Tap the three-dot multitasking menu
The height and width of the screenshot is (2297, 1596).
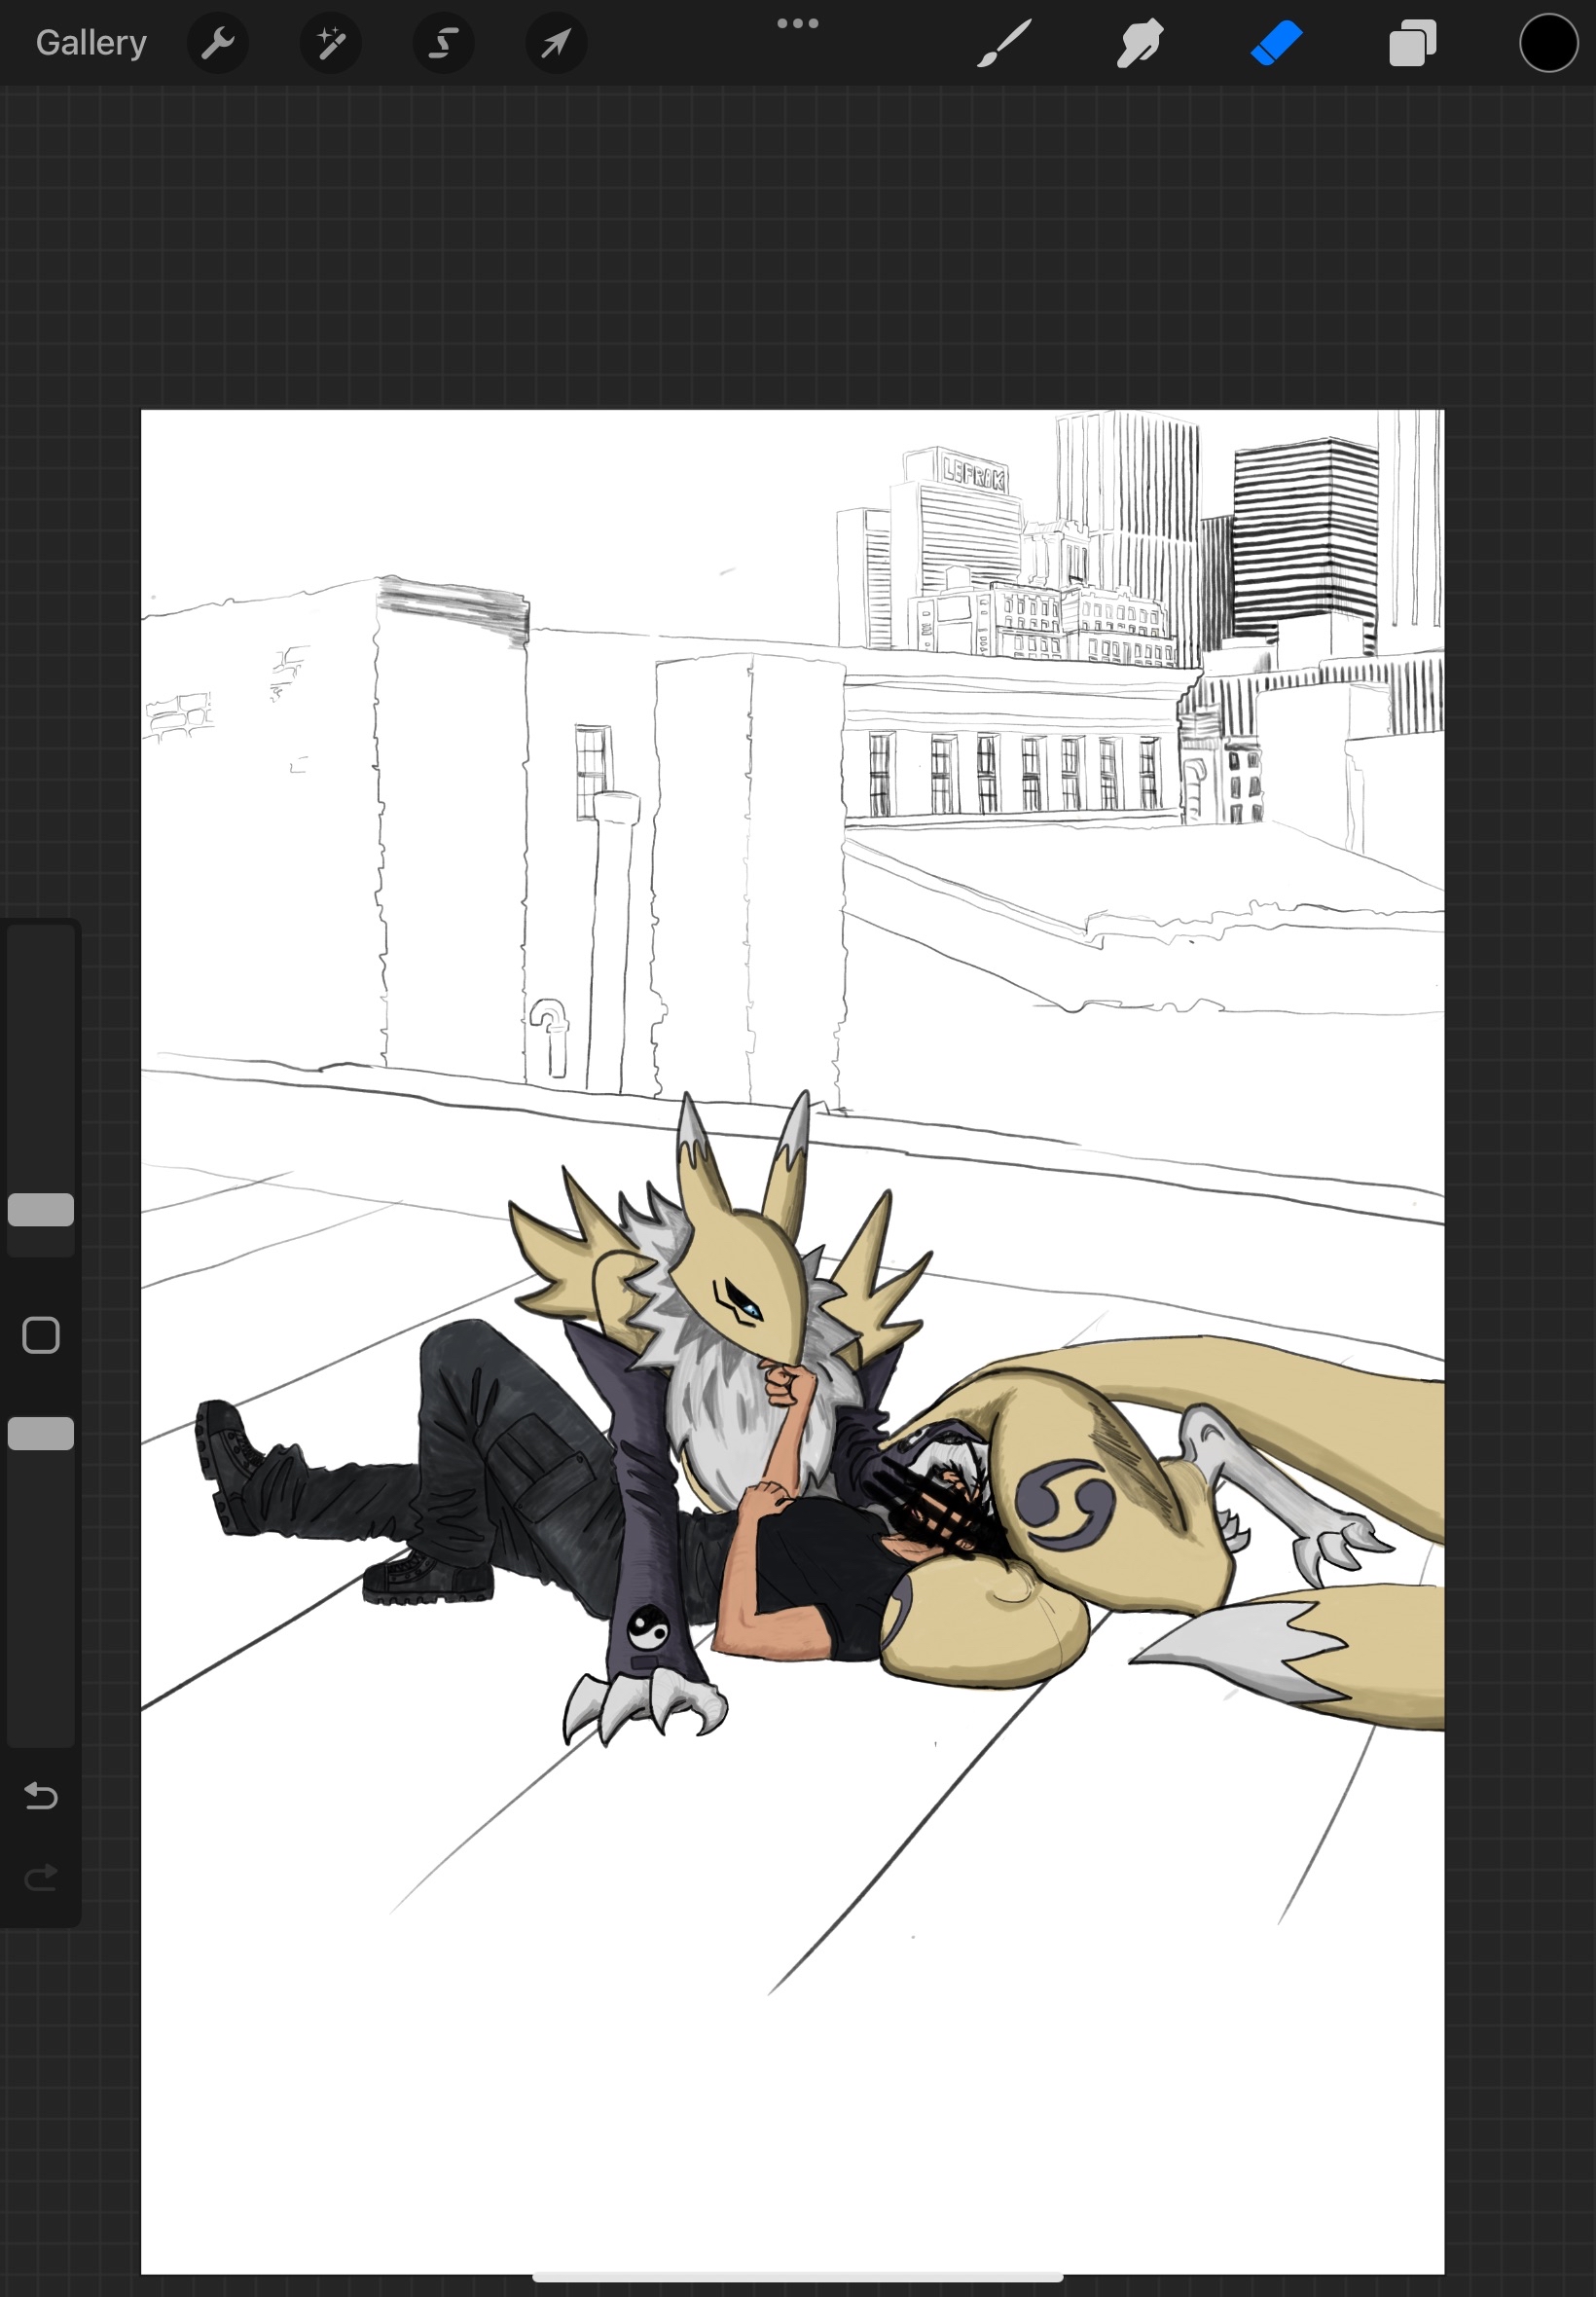797,23
